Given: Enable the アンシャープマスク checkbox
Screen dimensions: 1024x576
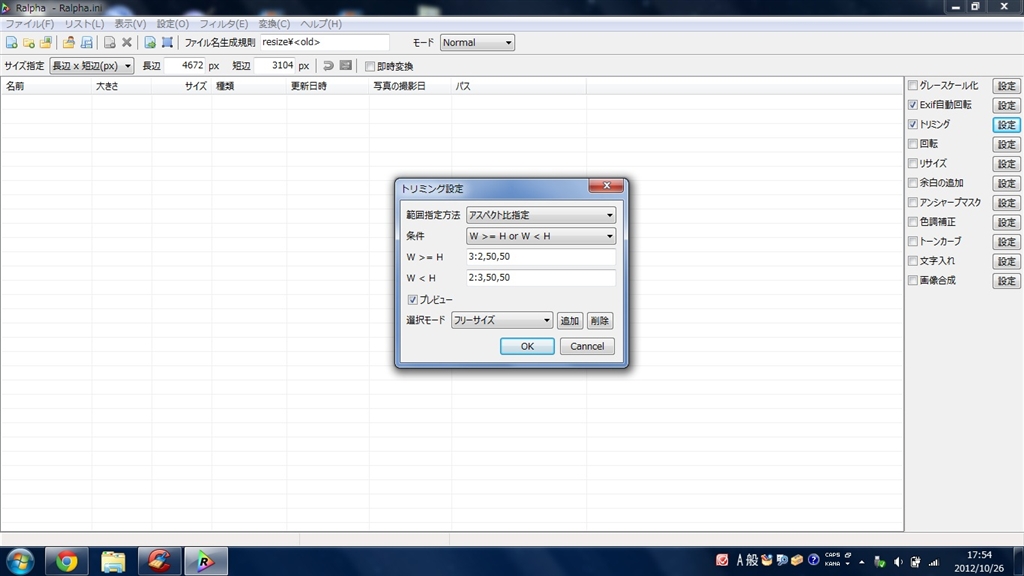Looking at the screenshot, I should point(913,202).
